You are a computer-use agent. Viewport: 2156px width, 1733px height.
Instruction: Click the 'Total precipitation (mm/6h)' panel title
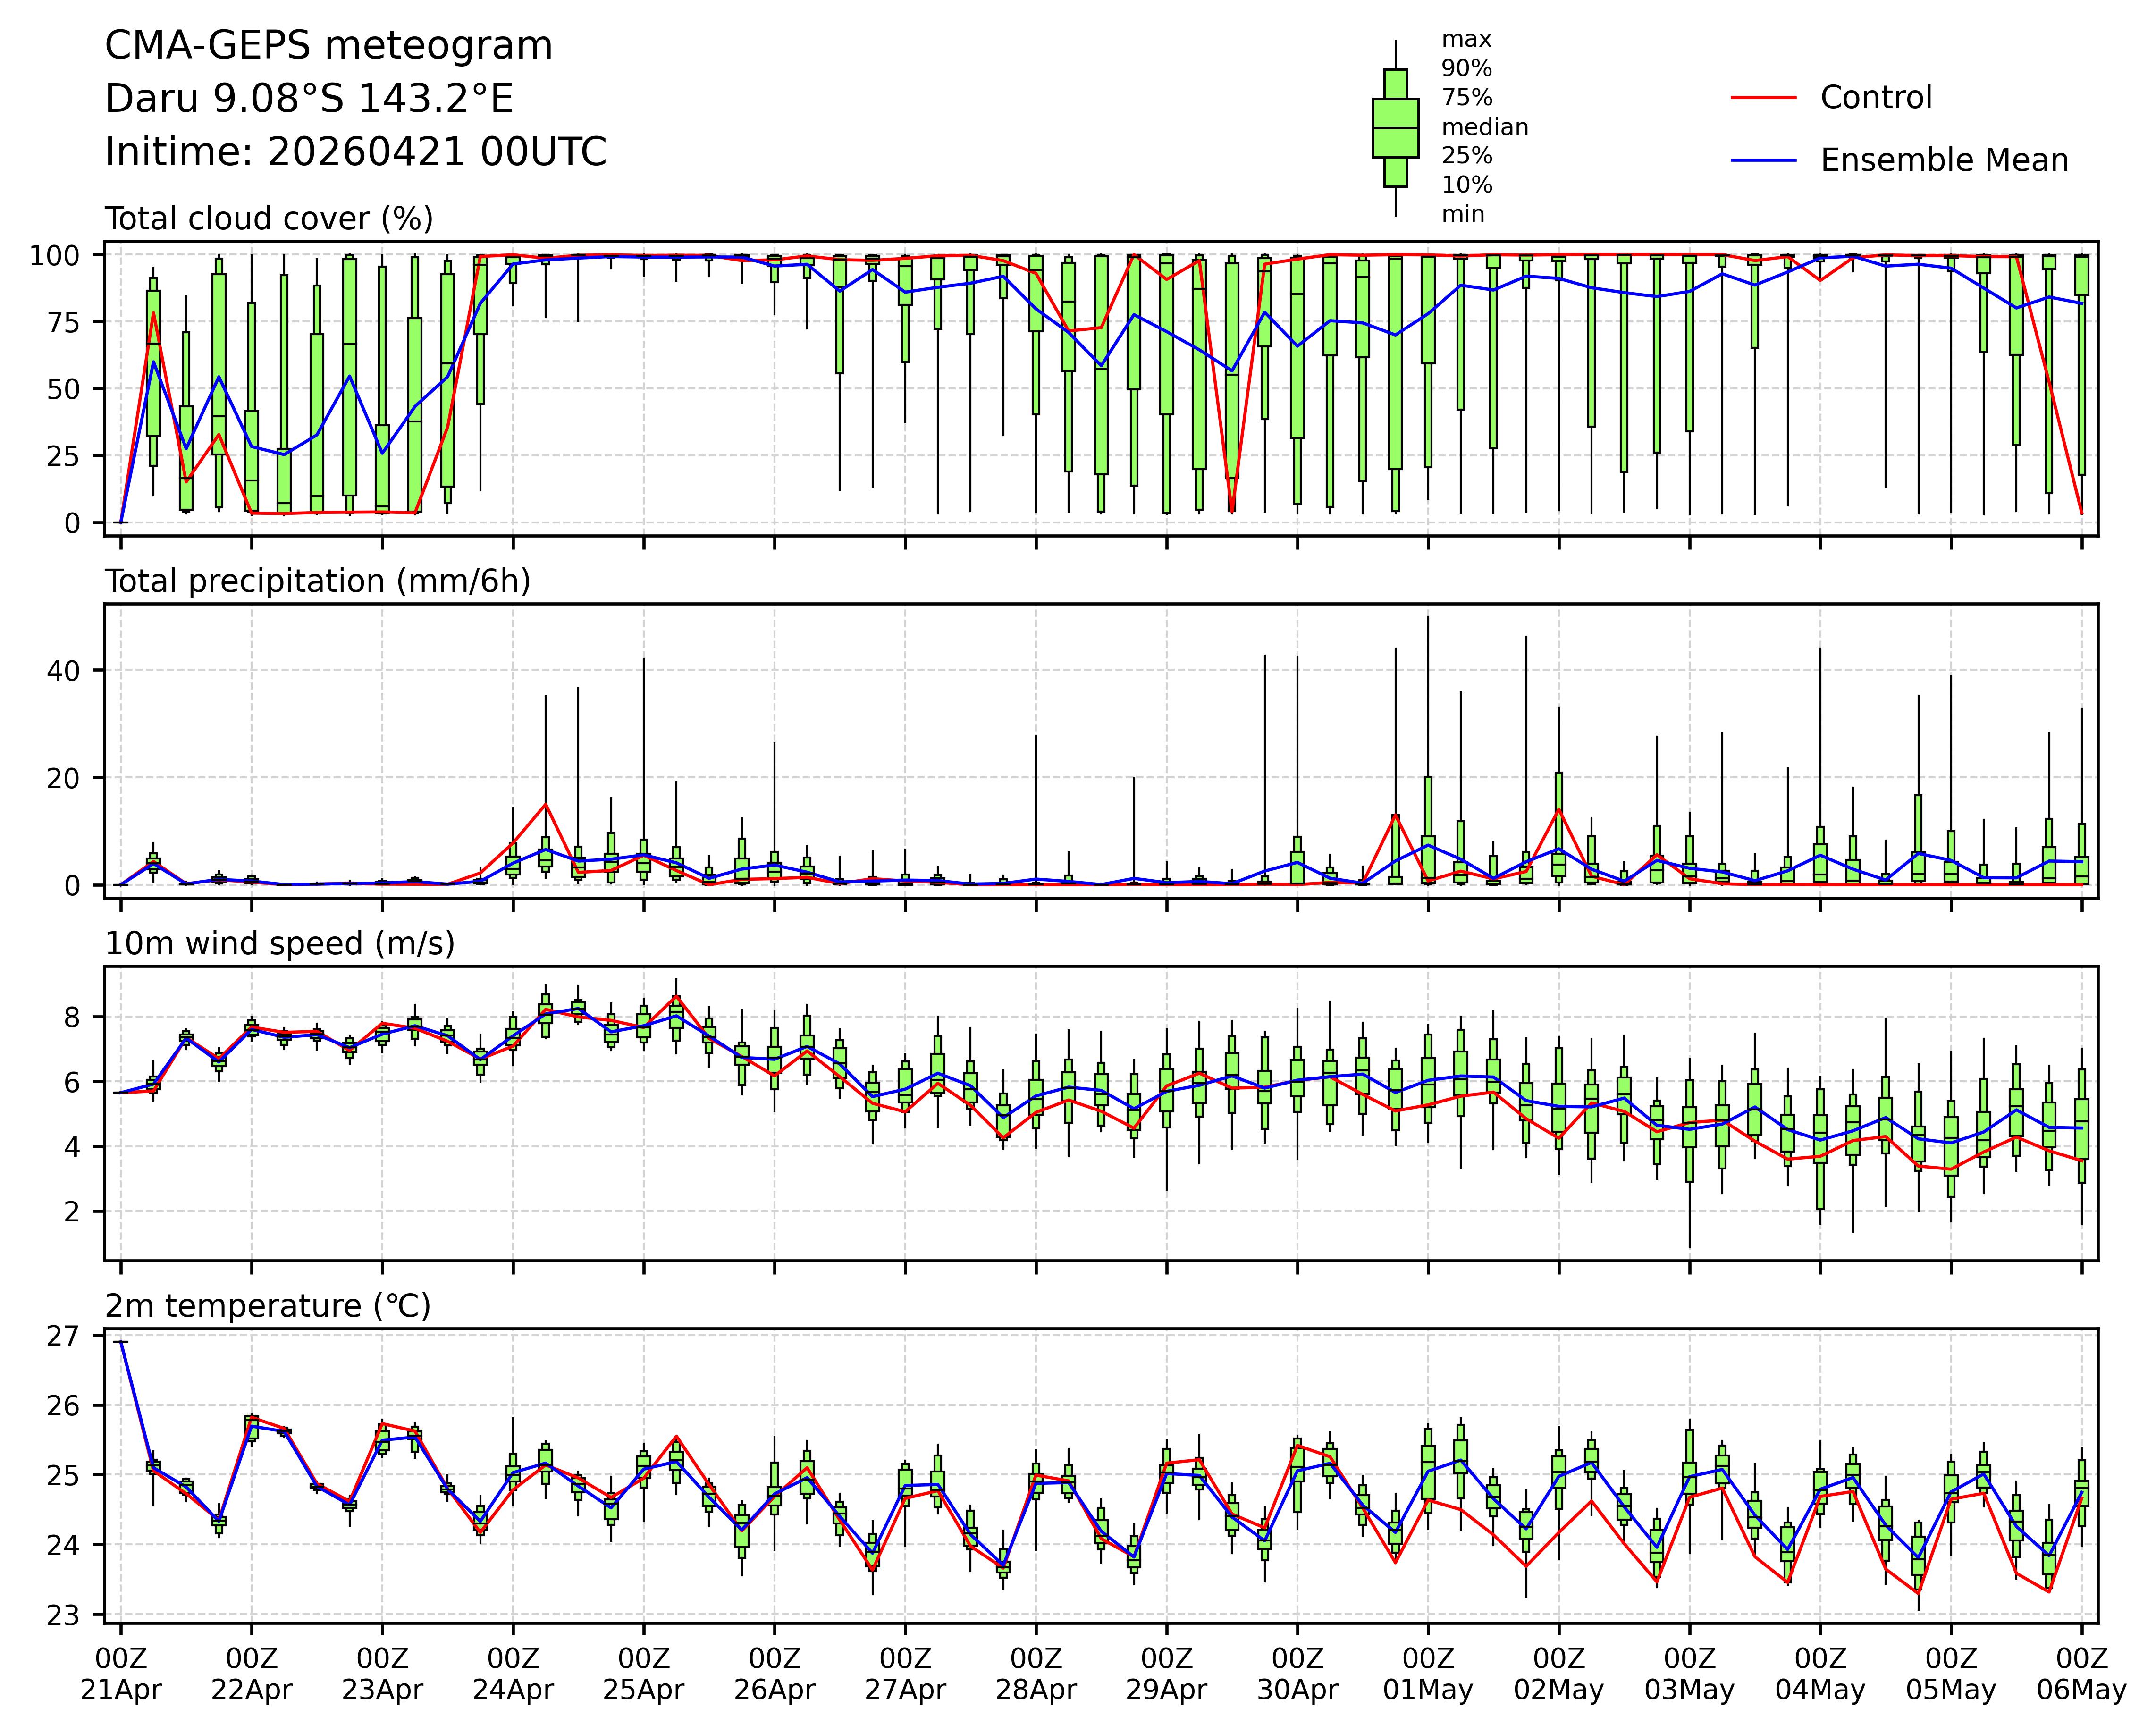click(317, 582)
